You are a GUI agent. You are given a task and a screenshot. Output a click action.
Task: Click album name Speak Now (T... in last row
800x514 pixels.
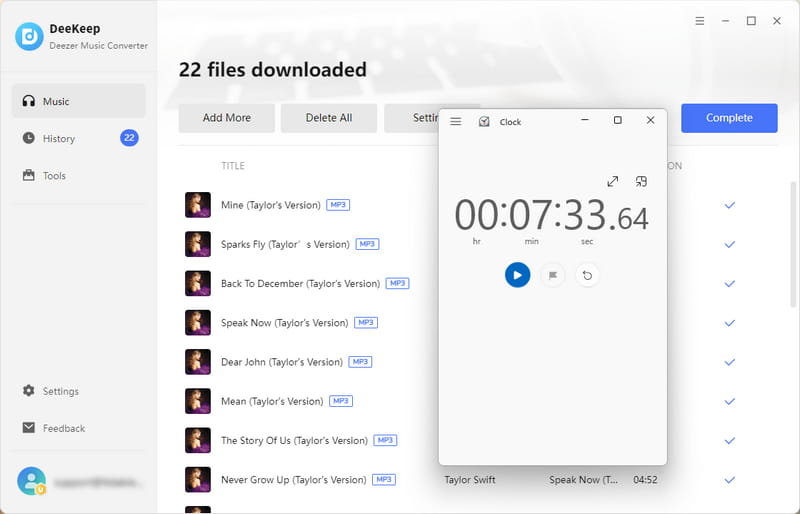tap(583, 480)
